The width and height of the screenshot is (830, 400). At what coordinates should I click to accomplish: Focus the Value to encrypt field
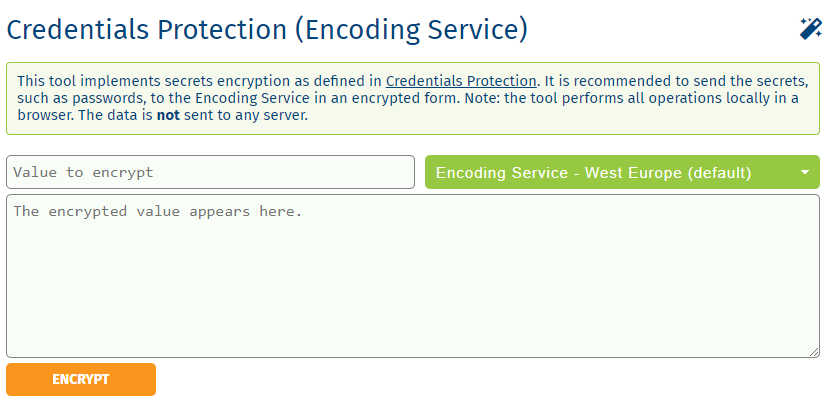coord(210,172)
